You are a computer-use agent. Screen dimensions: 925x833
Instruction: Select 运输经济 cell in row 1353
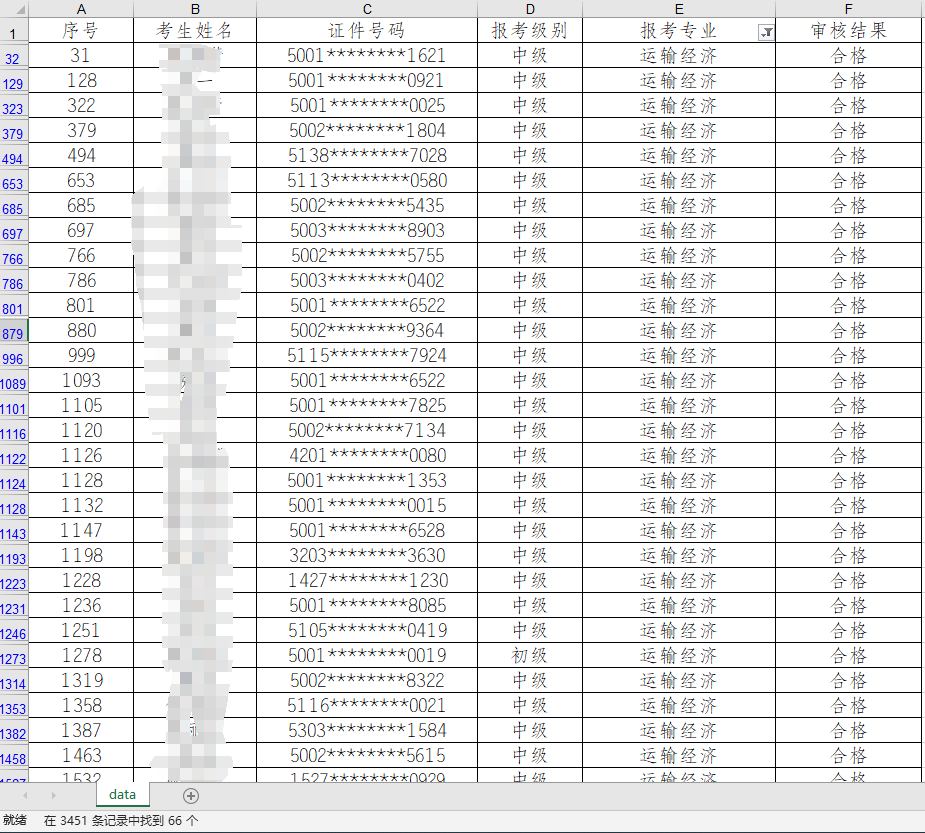[679, 706]
